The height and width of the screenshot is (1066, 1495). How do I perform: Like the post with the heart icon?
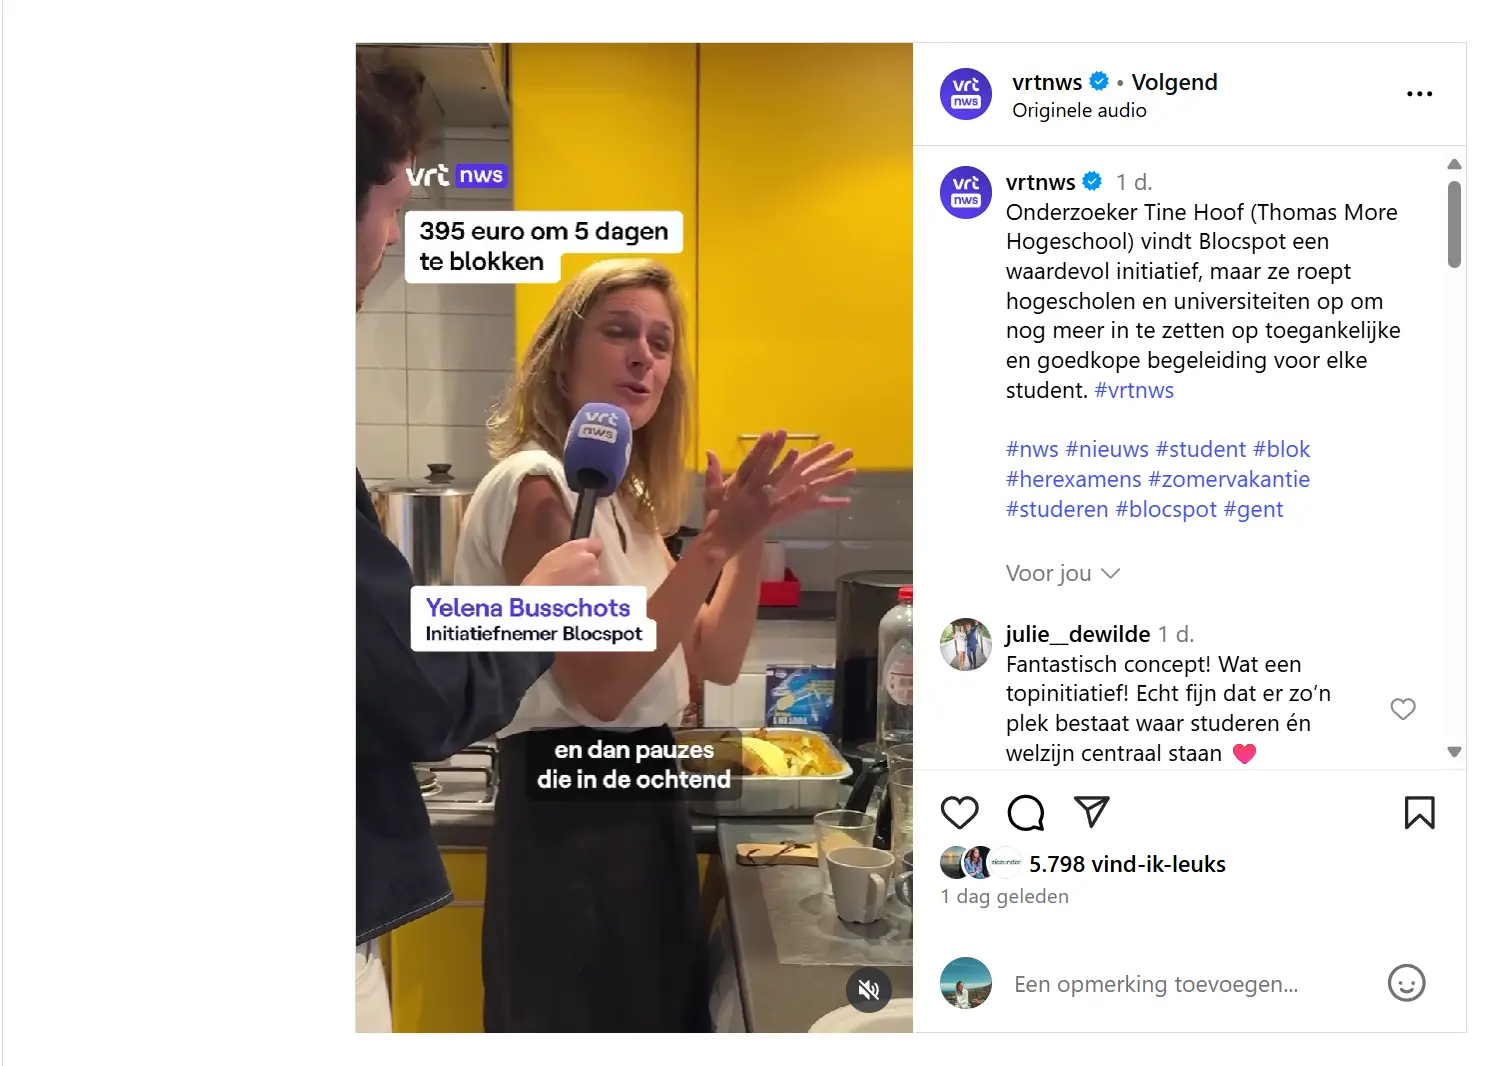coord(959,813)
